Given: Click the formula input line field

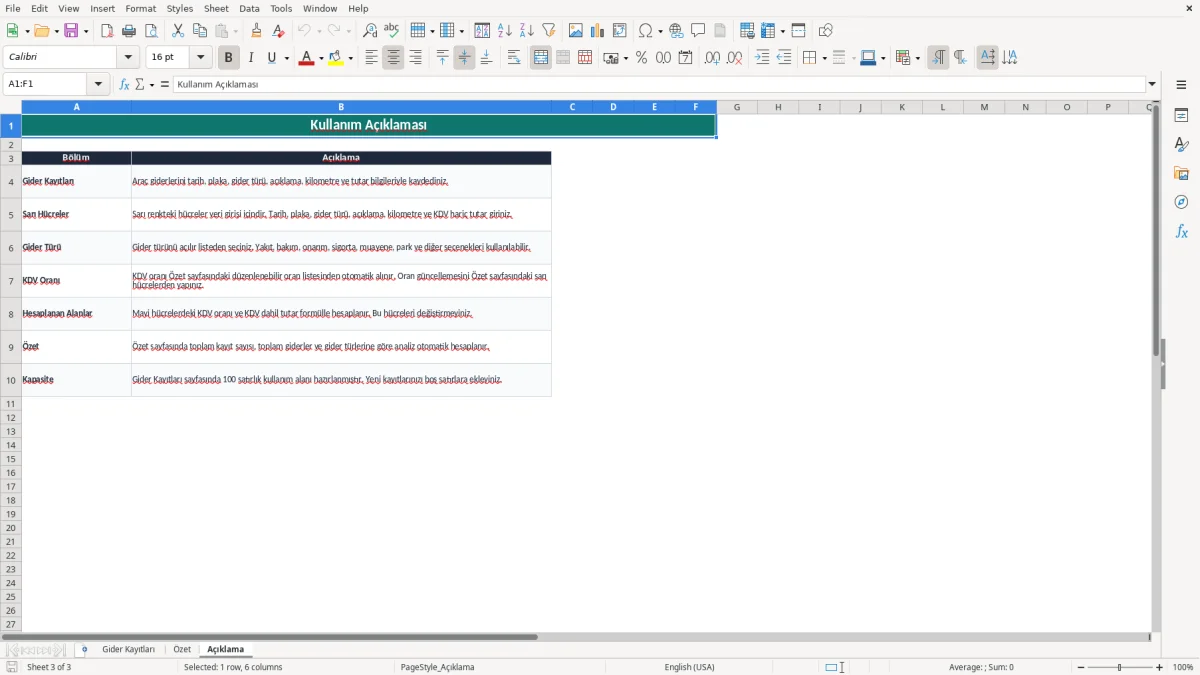Looking at the screenshot, I should pos(659,85).
